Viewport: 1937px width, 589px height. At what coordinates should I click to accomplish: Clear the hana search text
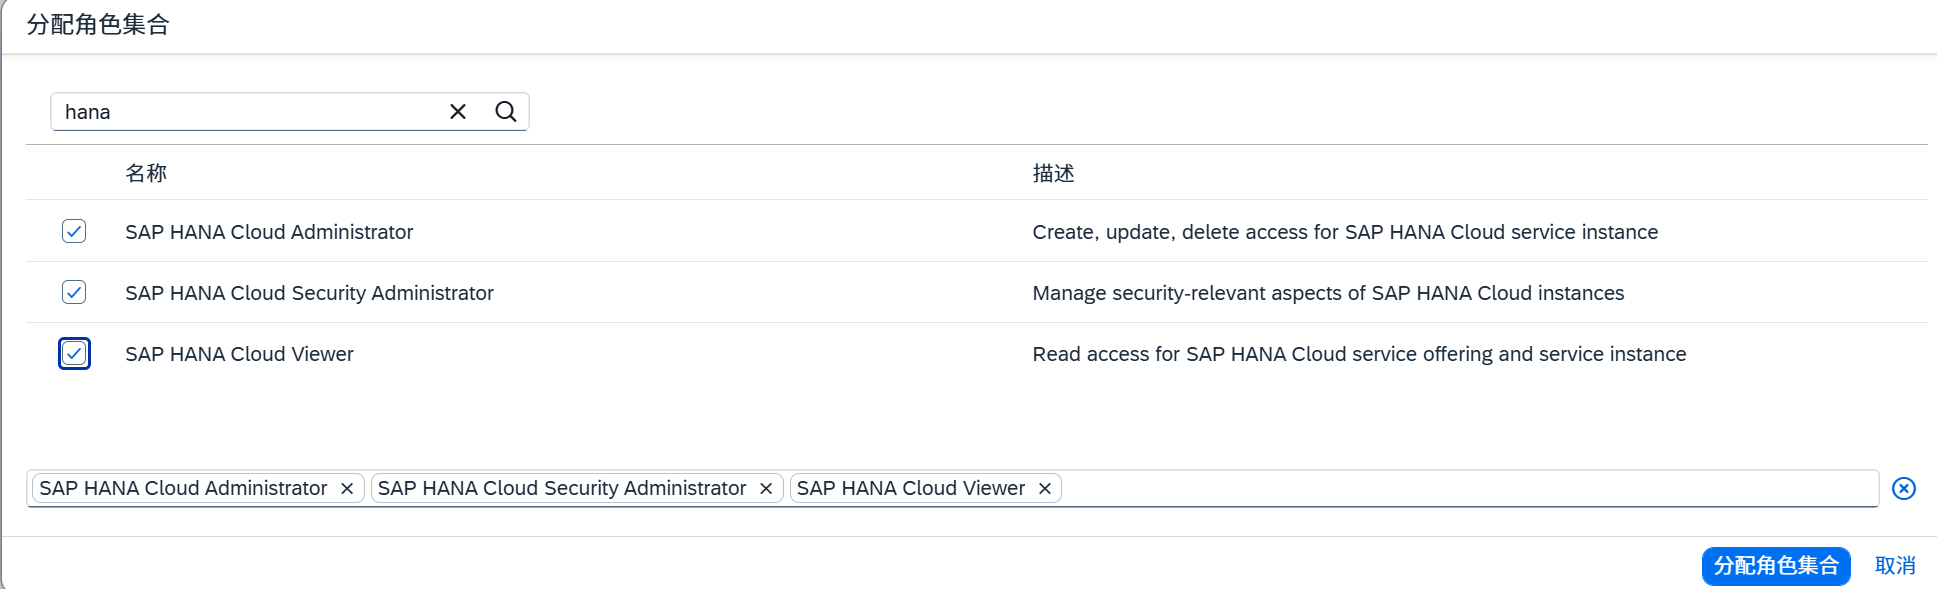[x=458, y=112]
